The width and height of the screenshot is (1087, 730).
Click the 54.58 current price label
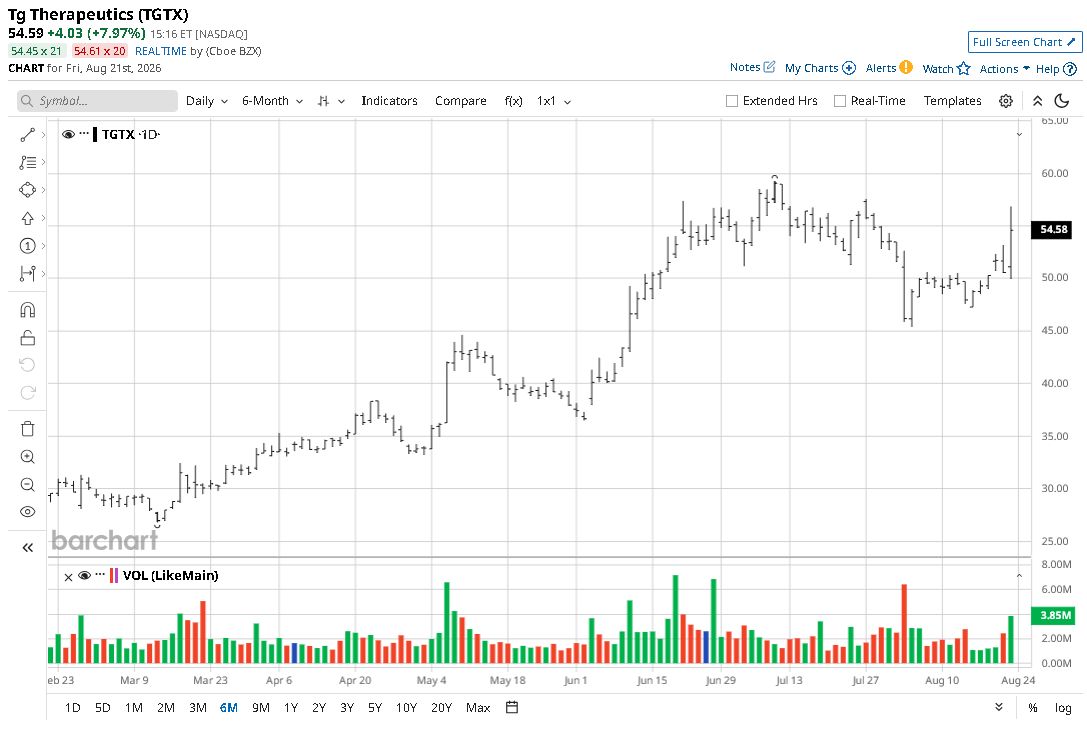point(1053,229)
